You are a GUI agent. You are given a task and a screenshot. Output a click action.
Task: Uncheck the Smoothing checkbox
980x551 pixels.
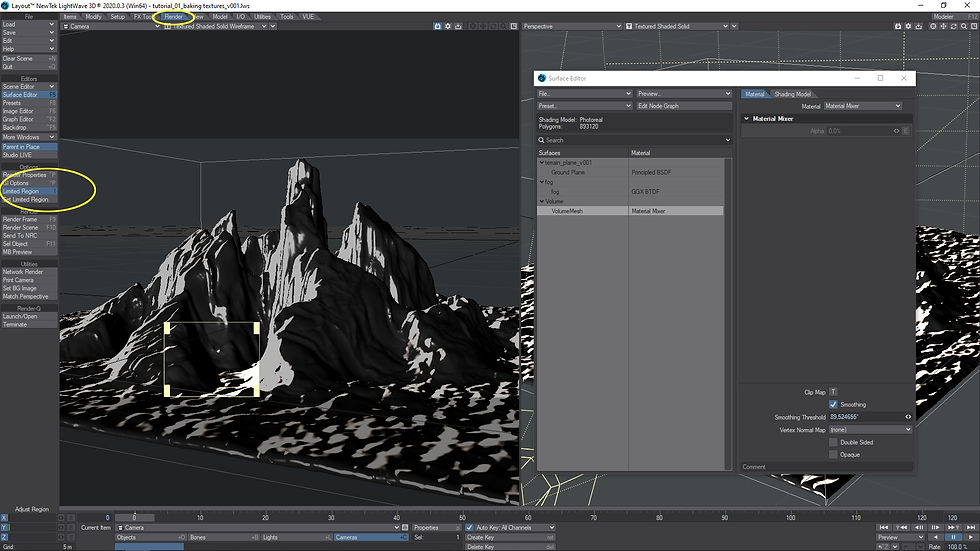pyautogui.click(x=834, y=404)
